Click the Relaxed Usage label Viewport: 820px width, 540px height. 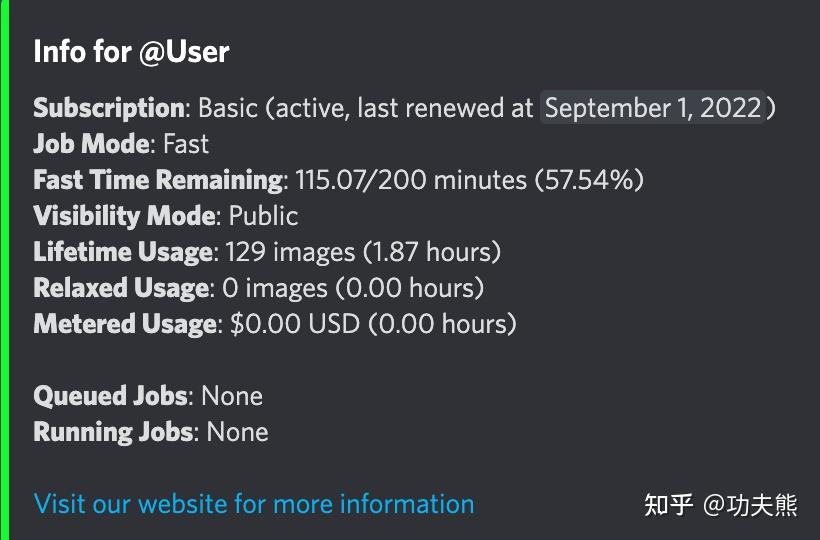[x=121, y=288]
